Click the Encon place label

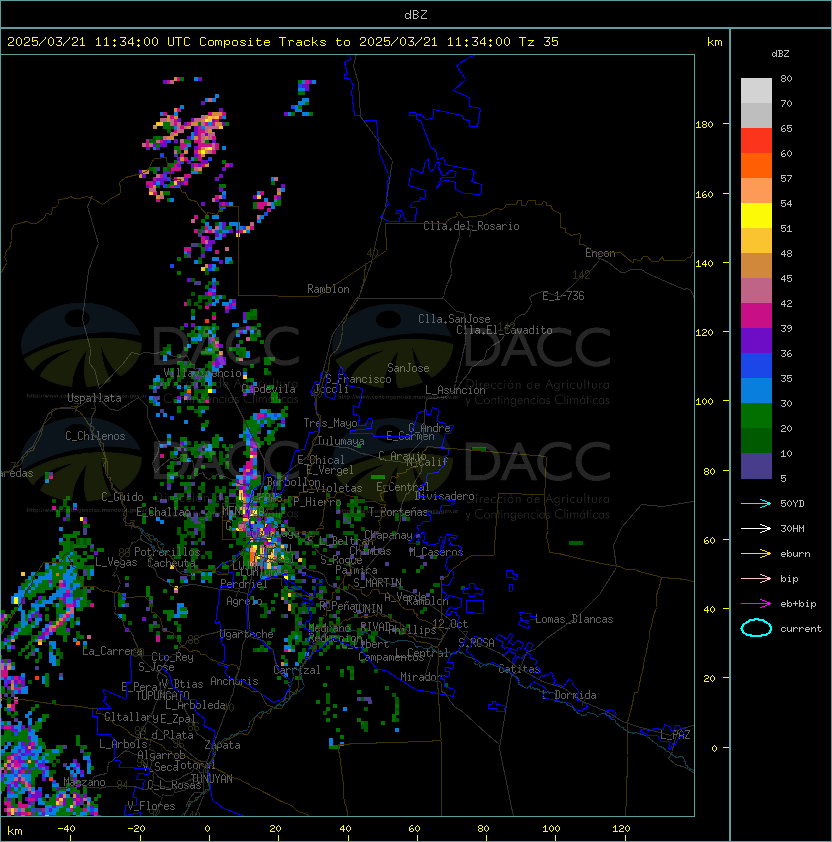[600, 253]
